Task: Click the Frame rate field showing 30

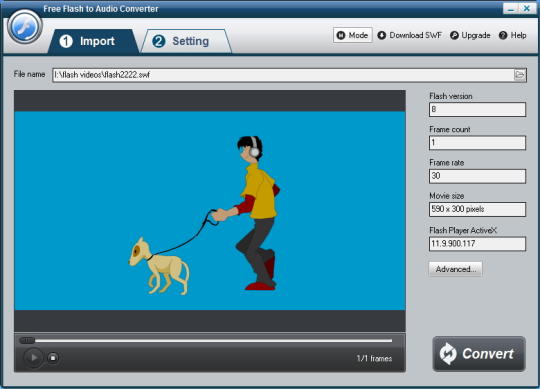Action: tap(477, 176)
